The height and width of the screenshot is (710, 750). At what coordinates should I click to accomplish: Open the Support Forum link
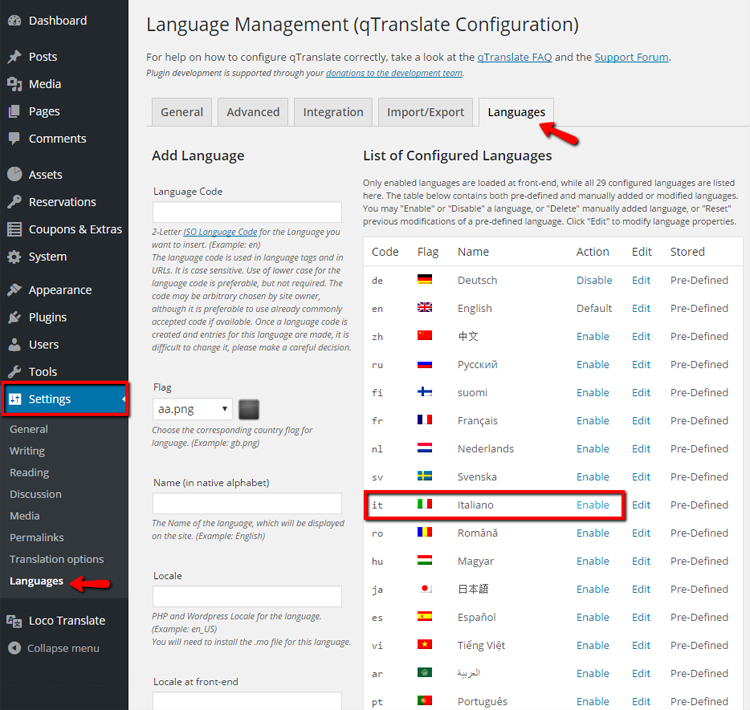click(x=631, y=57)
